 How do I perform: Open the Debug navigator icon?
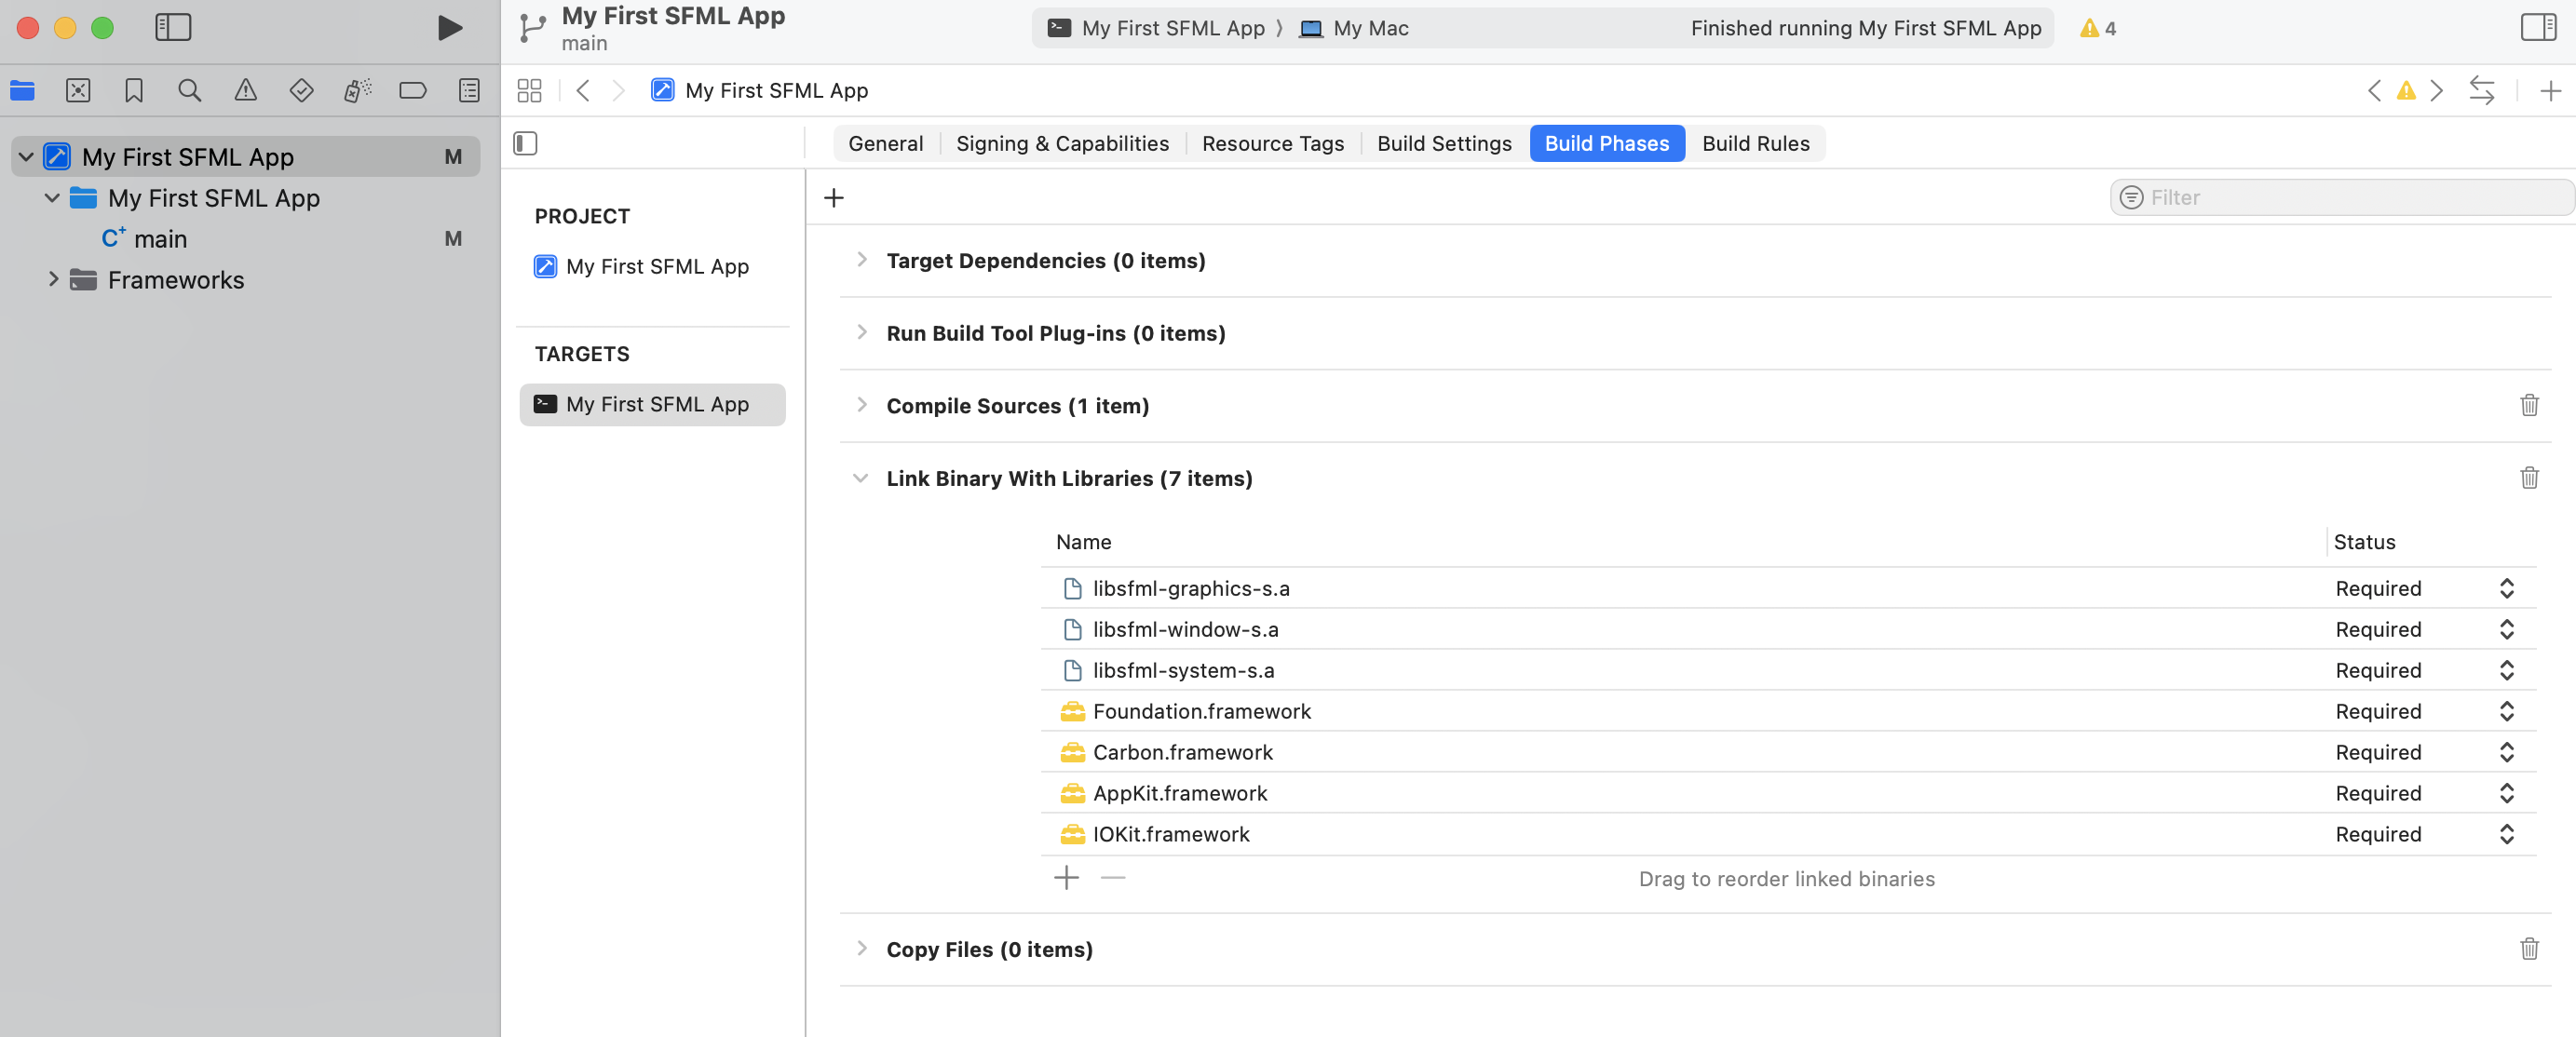357,90
